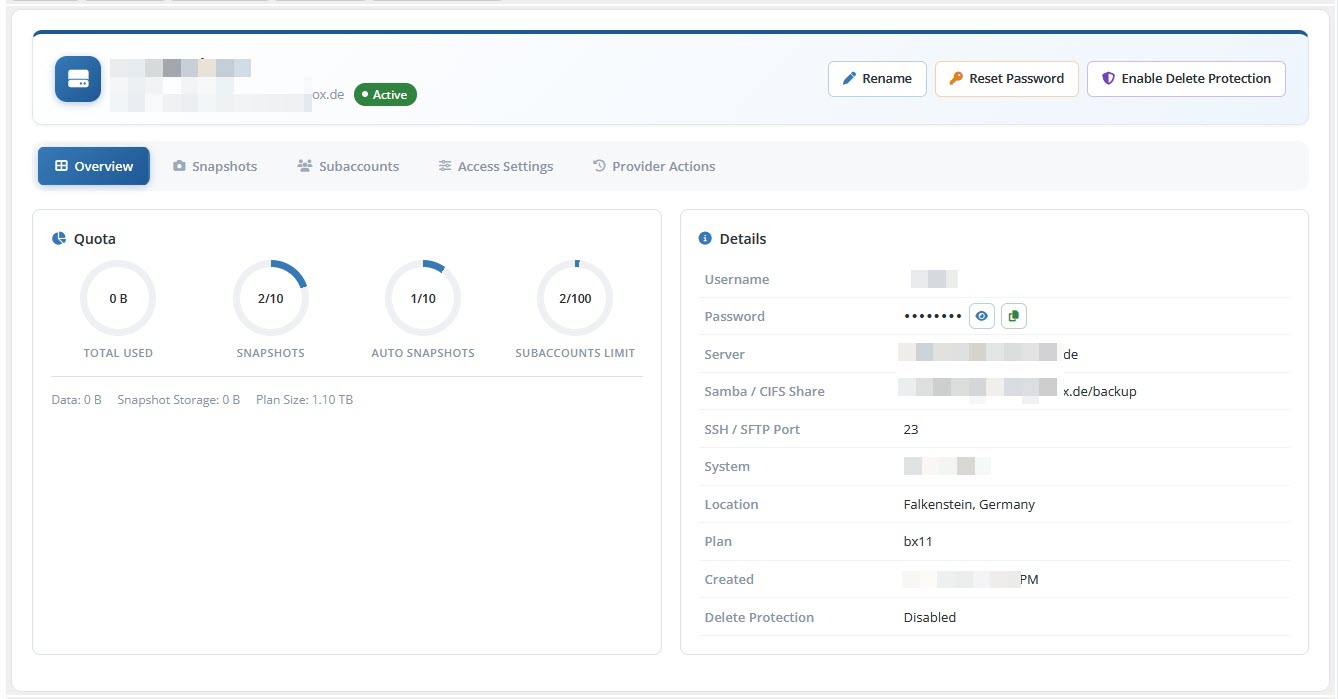Click the 2/10 snapshots progress ring
1338x699 pixels.
pyautogui.click(x=271, y=298)
